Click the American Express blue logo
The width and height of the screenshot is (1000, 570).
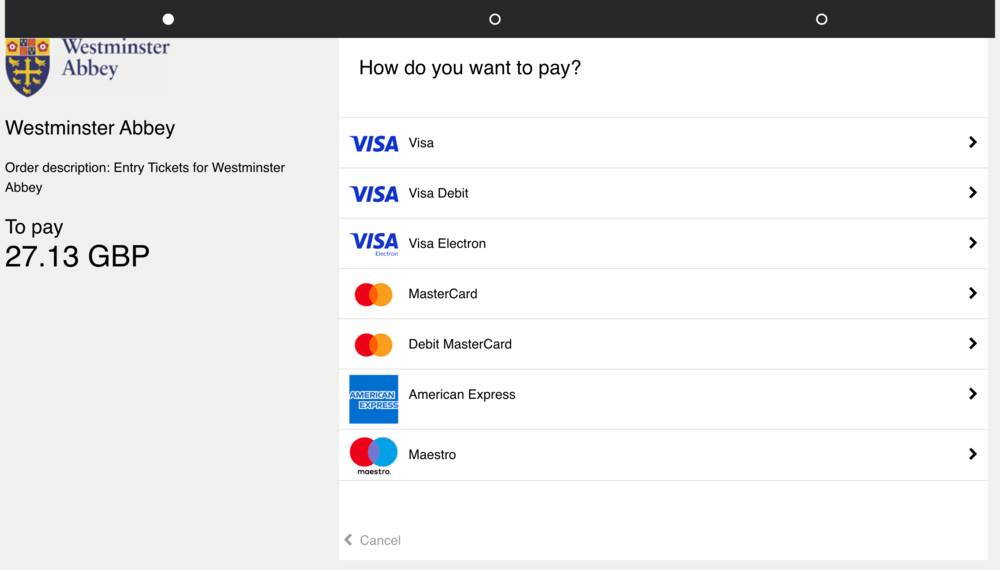pos(374,399)
